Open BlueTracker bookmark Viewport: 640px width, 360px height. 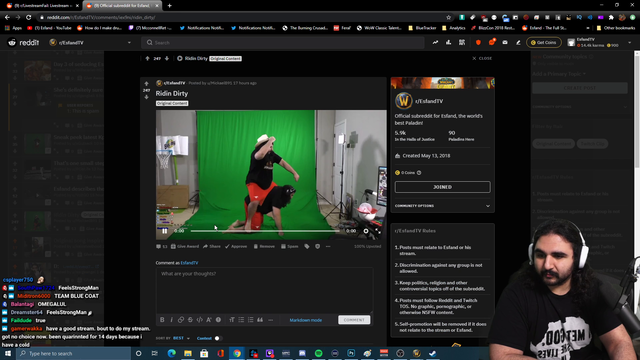[x=422, y=28]
